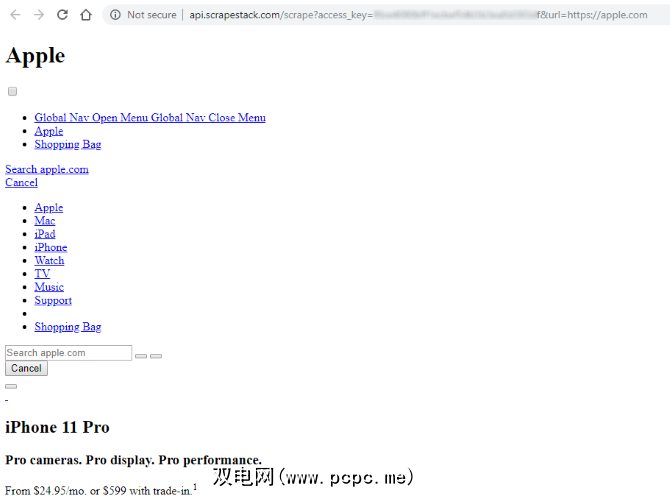
Task: View site info via Not secure icon
Action: tap(115, 15)
